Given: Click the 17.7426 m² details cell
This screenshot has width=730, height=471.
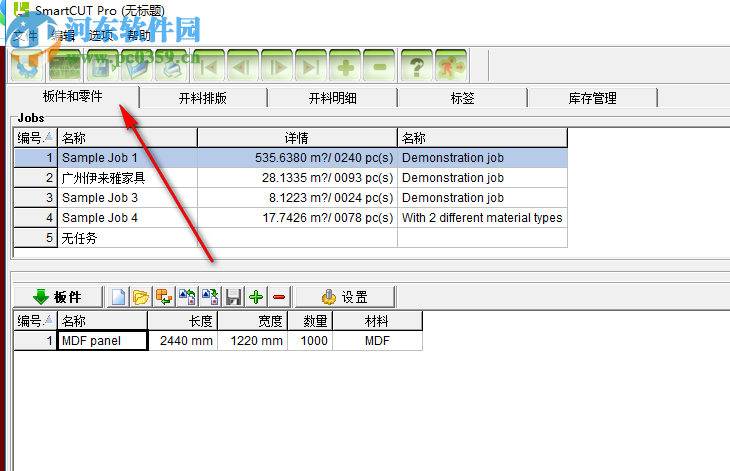Looking at the screenshot, I should coord(297,218).
